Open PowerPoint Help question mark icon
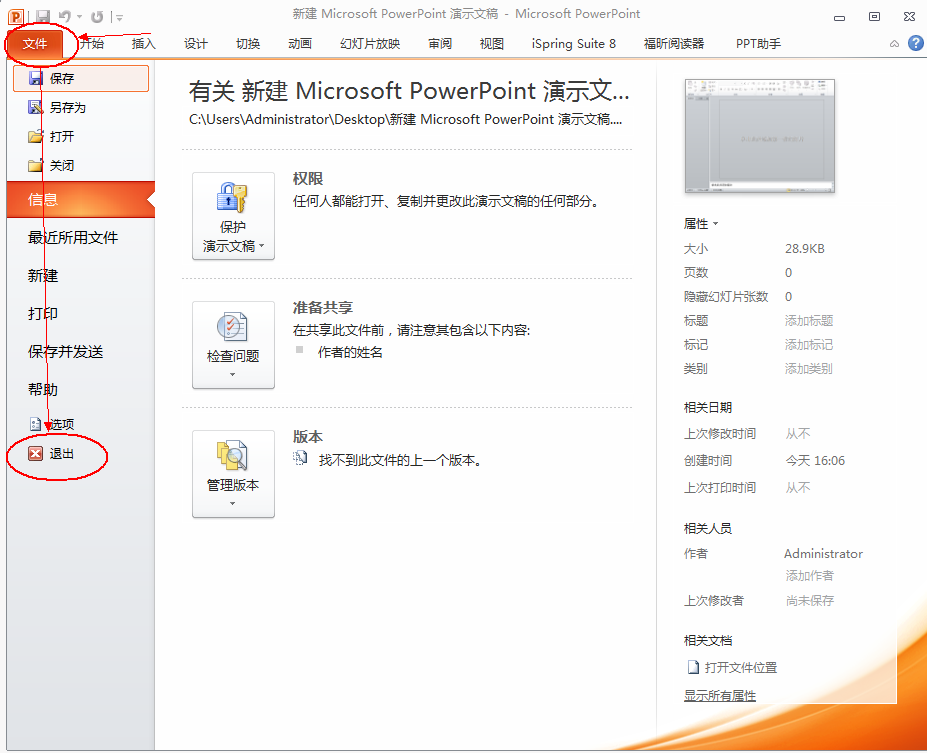927x753 pixels. coord(916,43)
